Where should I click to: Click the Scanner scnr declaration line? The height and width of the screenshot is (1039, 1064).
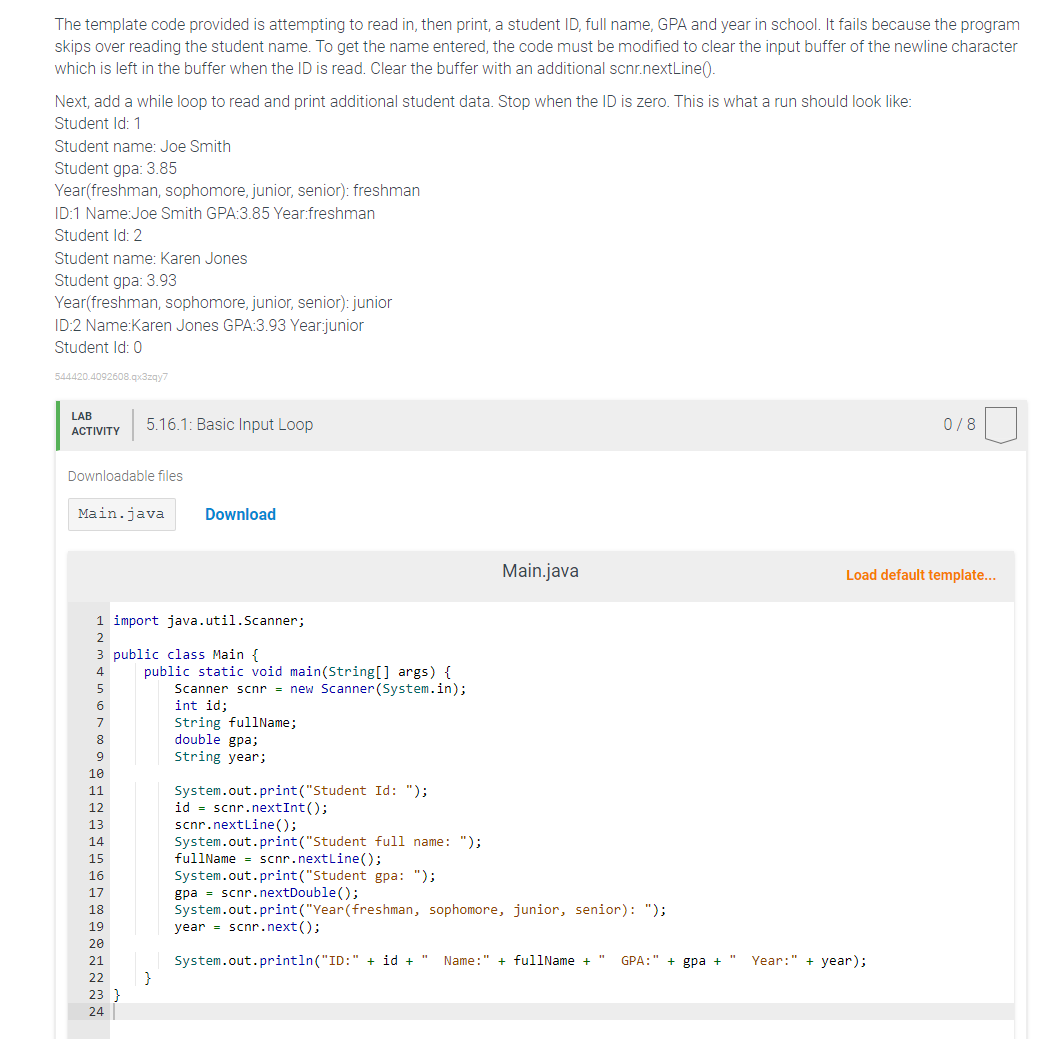coord(320,688)
